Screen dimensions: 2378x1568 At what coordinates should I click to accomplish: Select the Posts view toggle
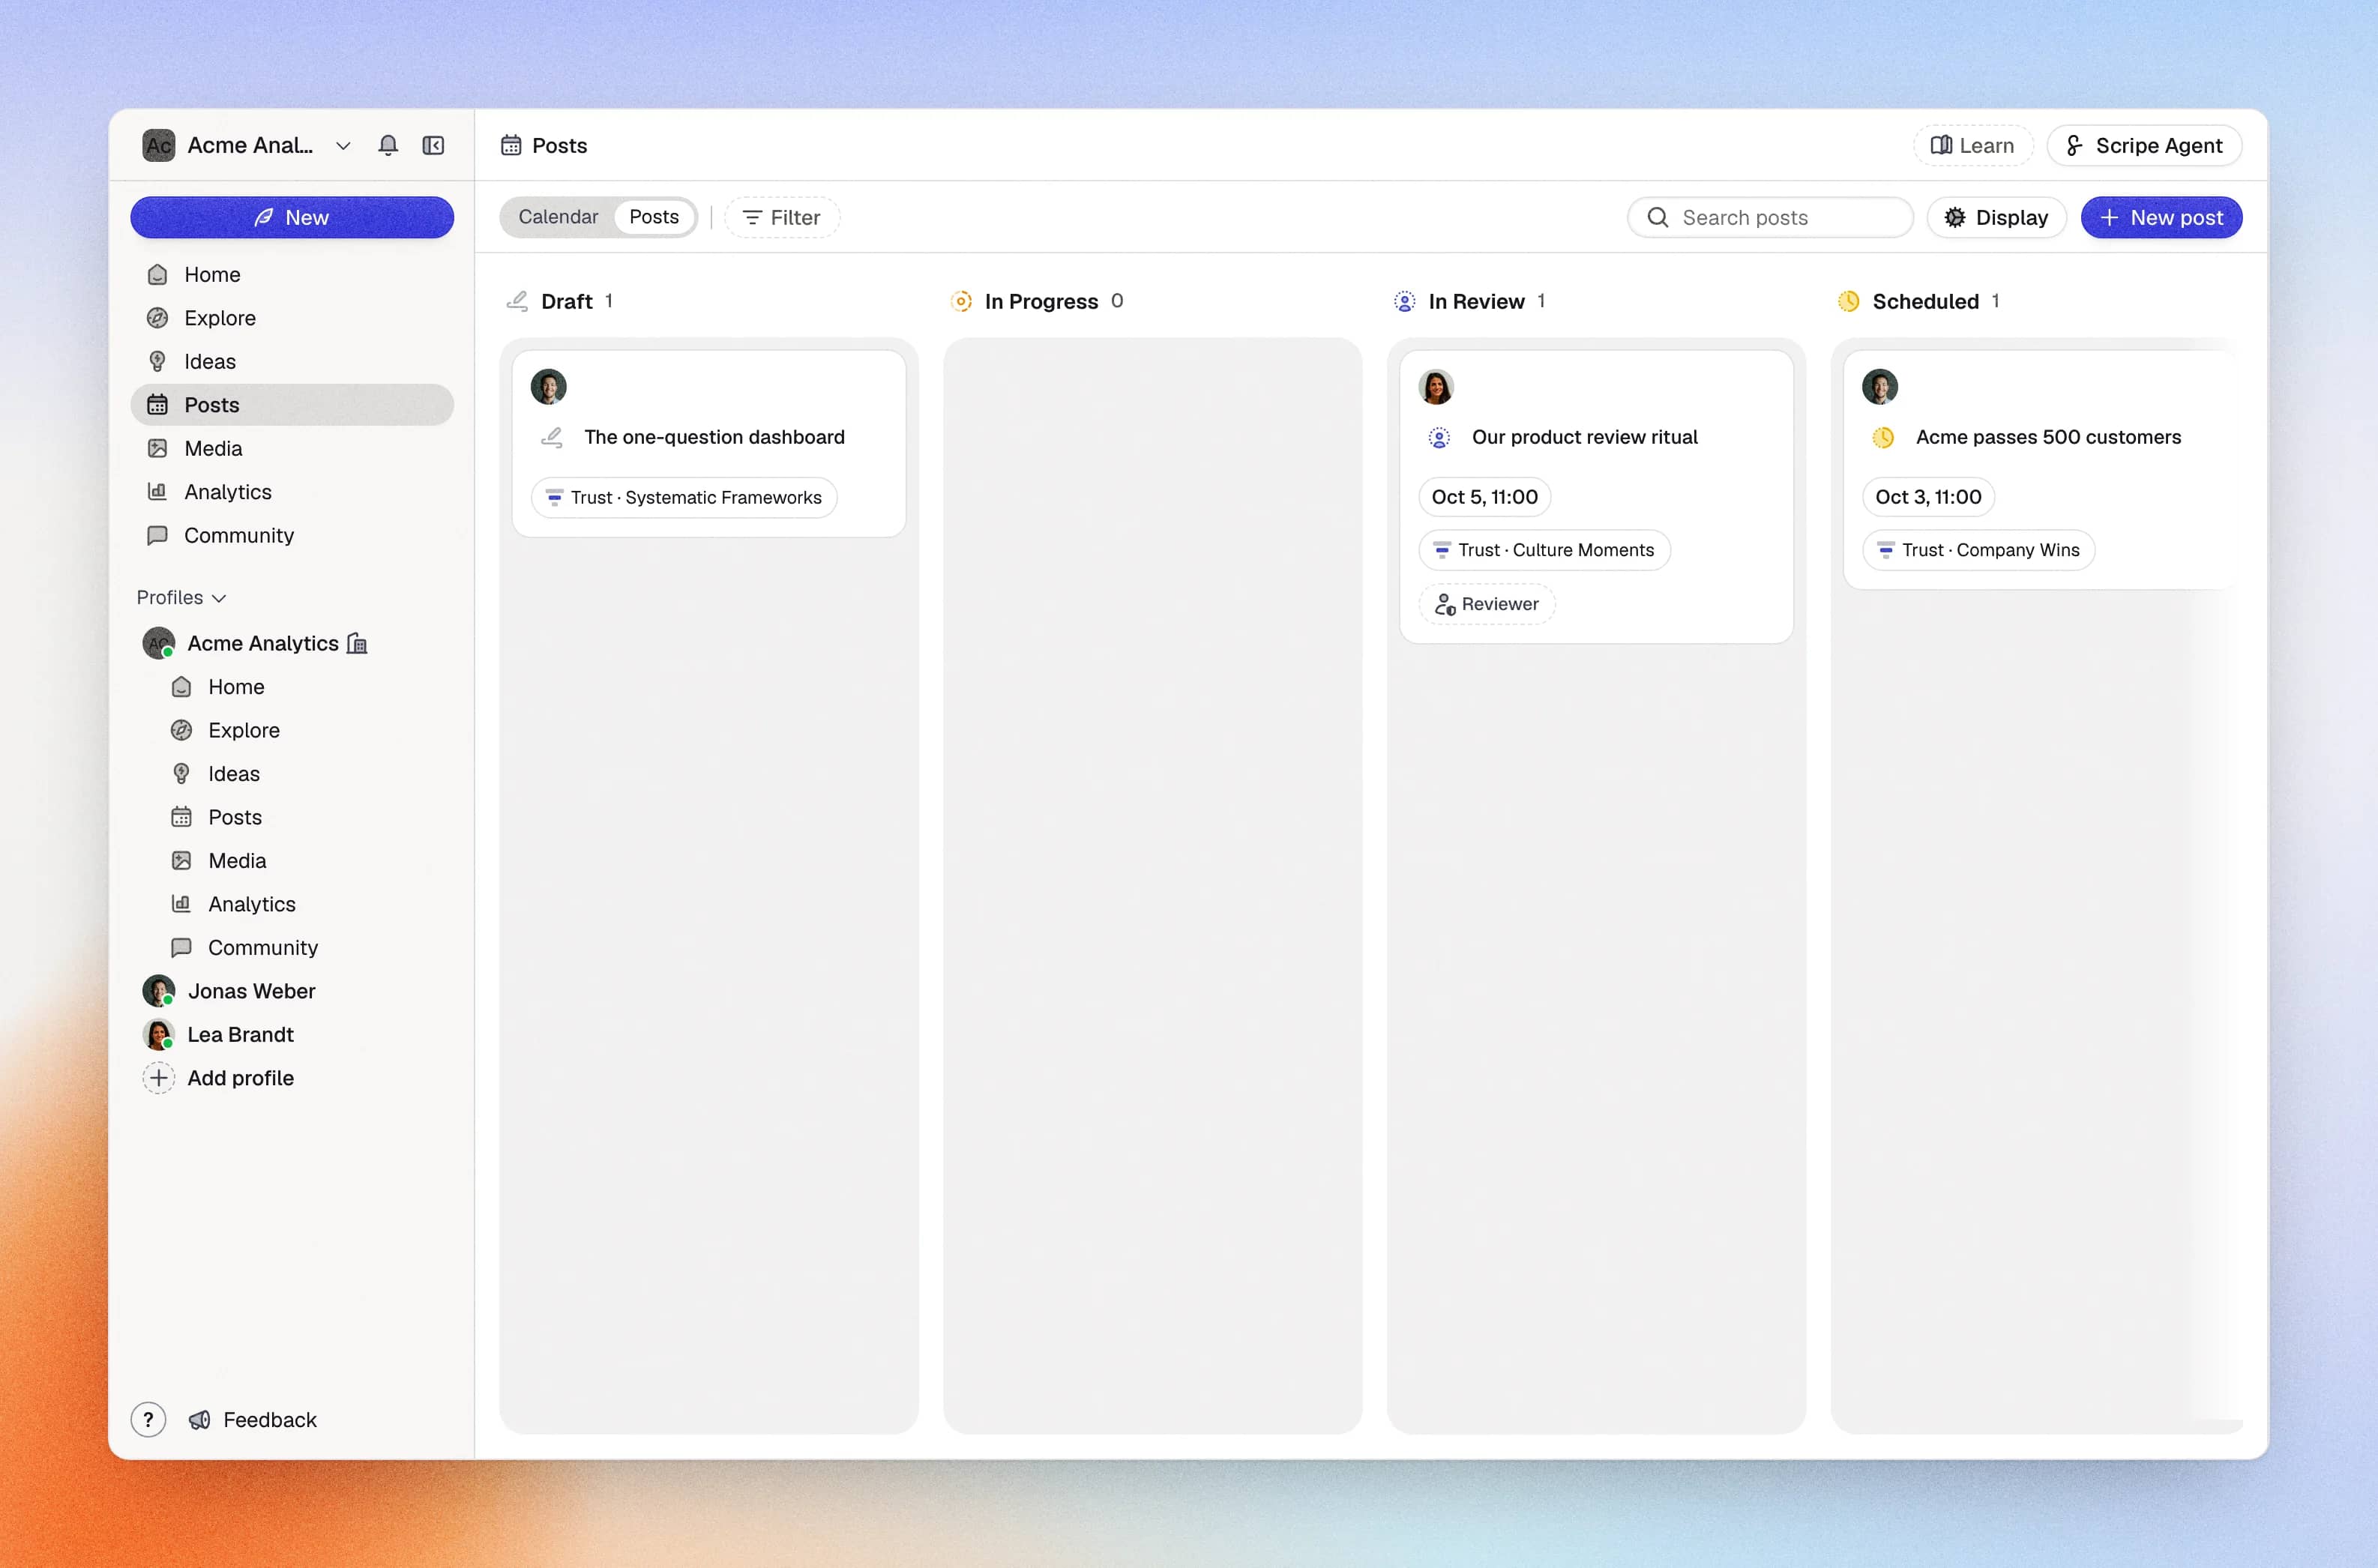tap(654, 217)
